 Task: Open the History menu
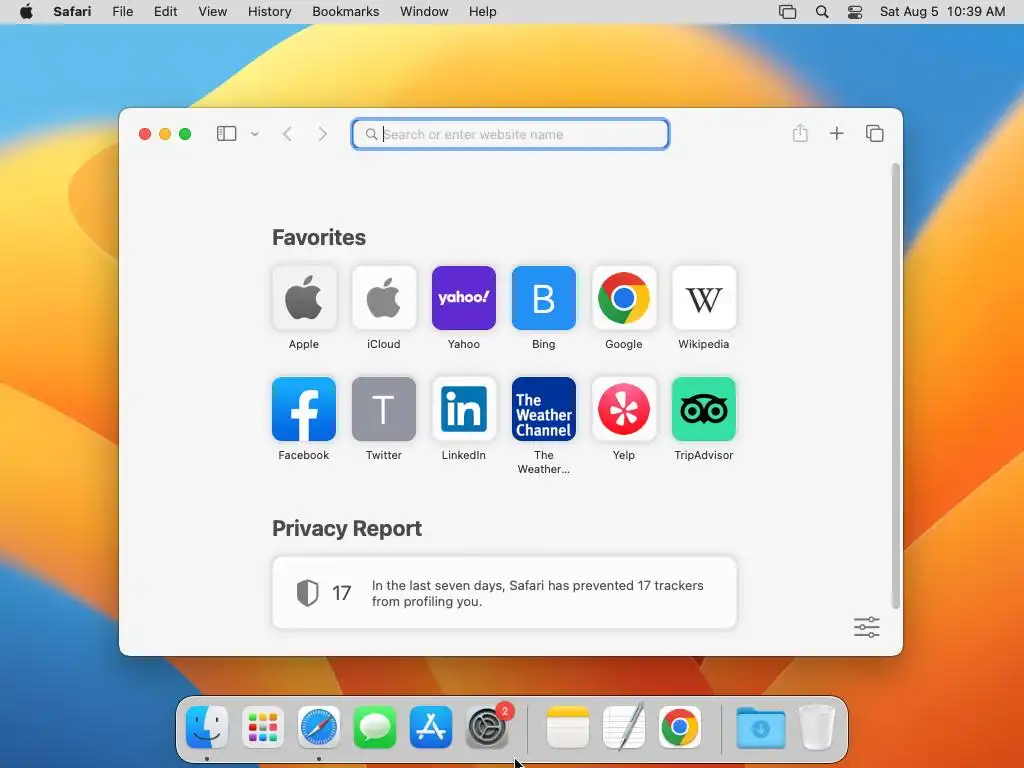(x=269, y=12)
